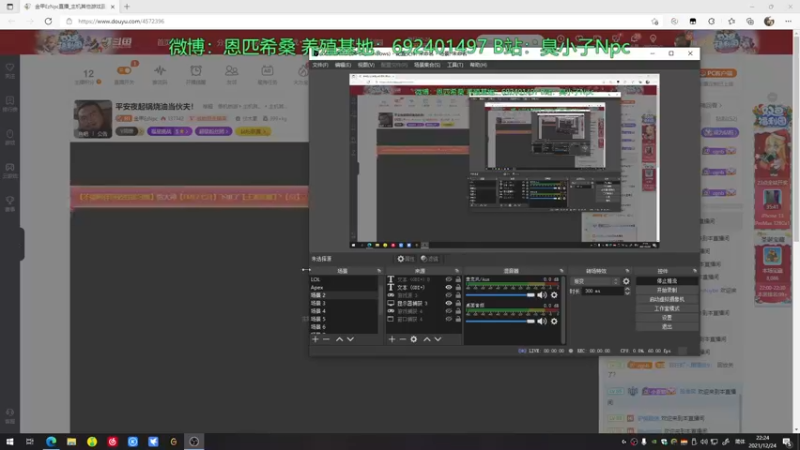Toggle visibility of first text source
Image resolution: width=800 pixels, height=450 pixels.
click(x=448, y=280)
